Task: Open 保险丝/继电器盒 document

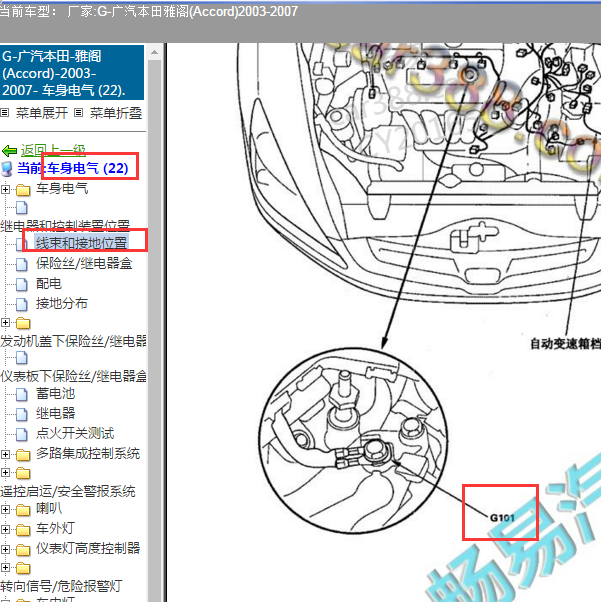Action: [x=84, y=263]
